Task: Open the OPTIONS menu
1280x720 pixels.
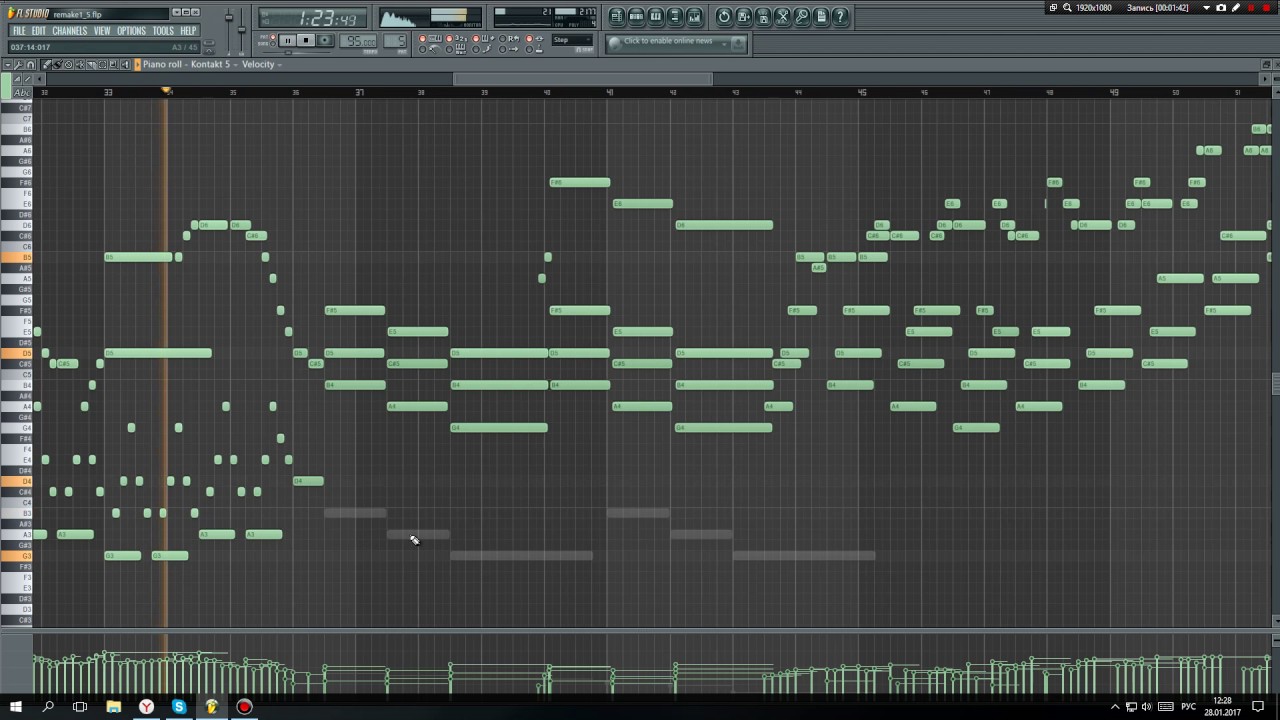Action: [x=132, y=31]
